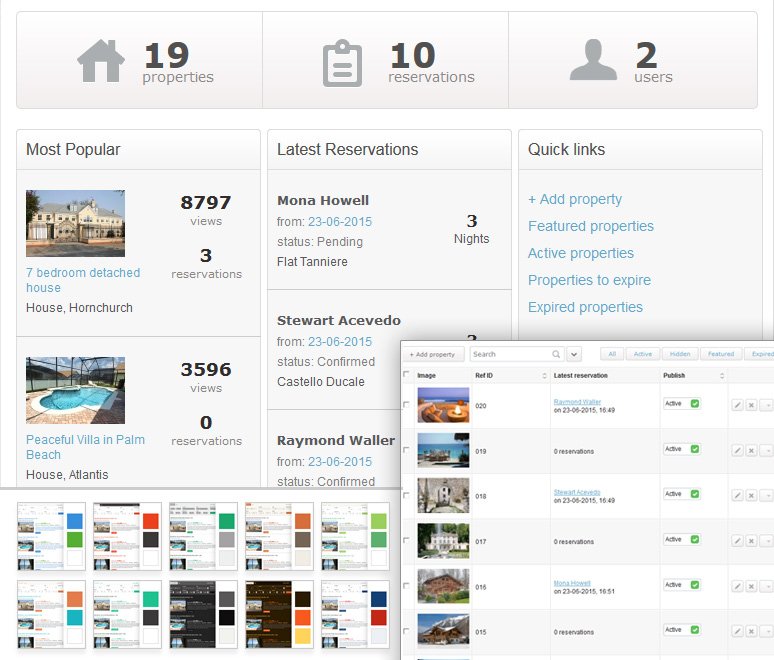774x660 pixels.
Task: Switch to the Active filter tab
Action: coord(643,354)
